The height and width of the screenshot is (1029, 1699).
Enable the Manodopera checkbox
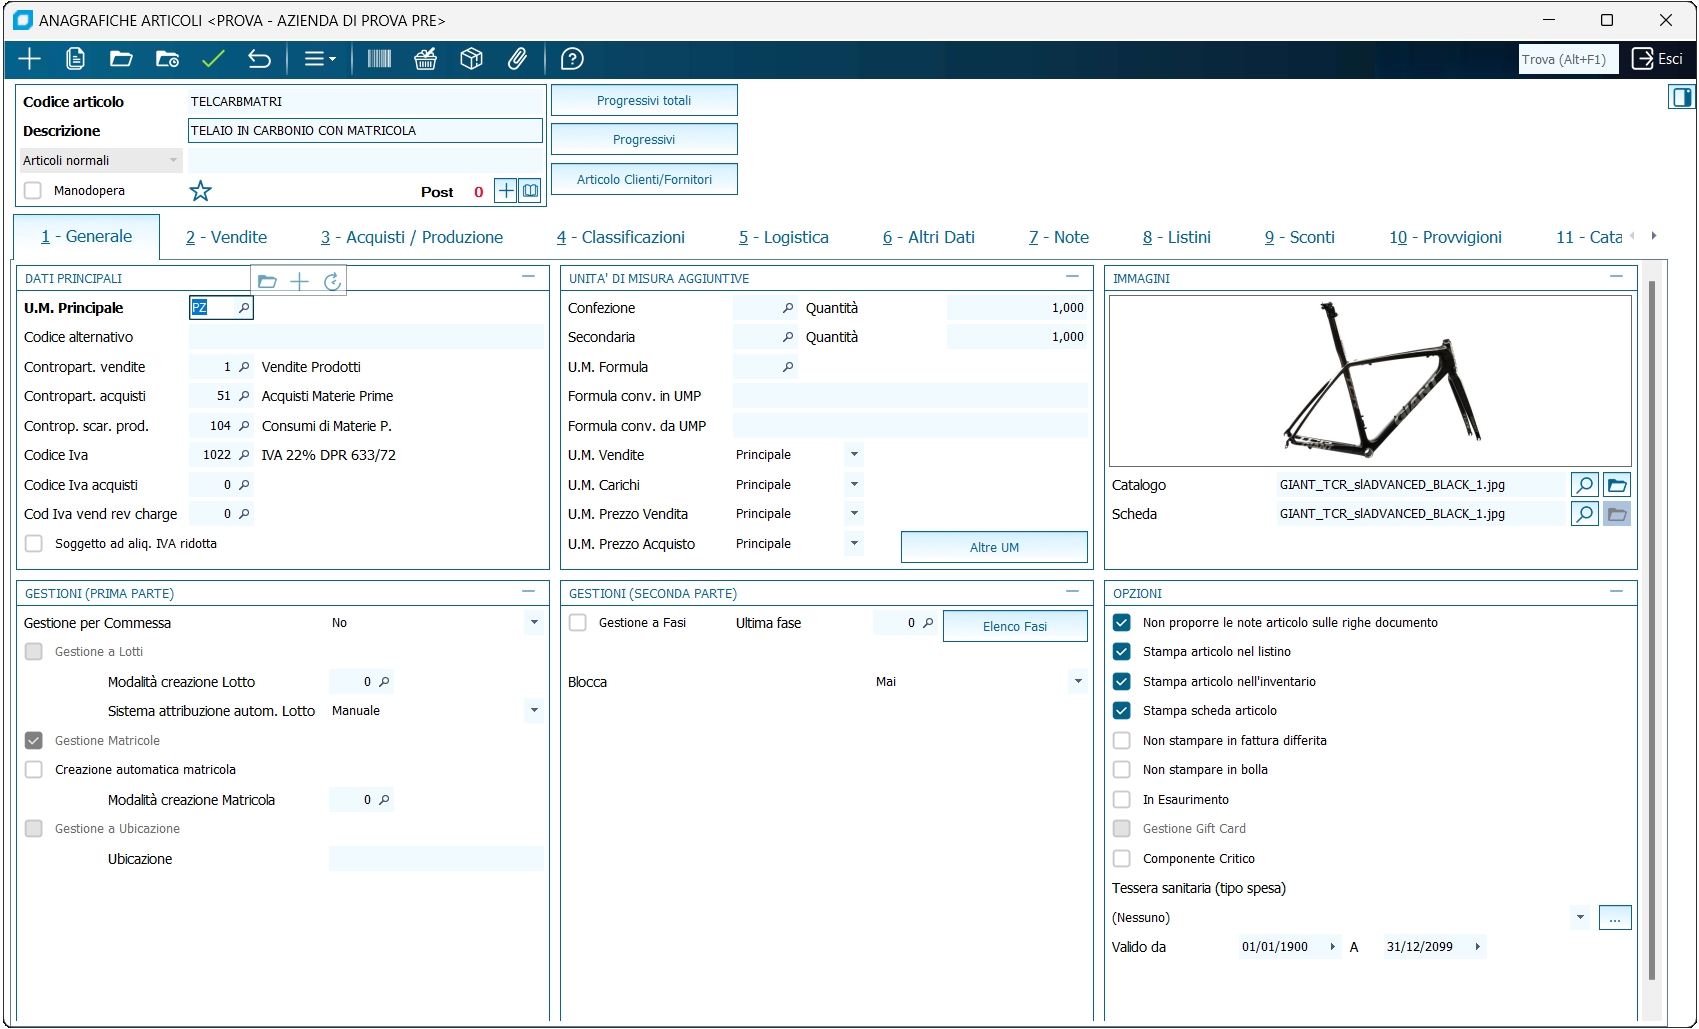pyautogui.click(x=33, y=191)
